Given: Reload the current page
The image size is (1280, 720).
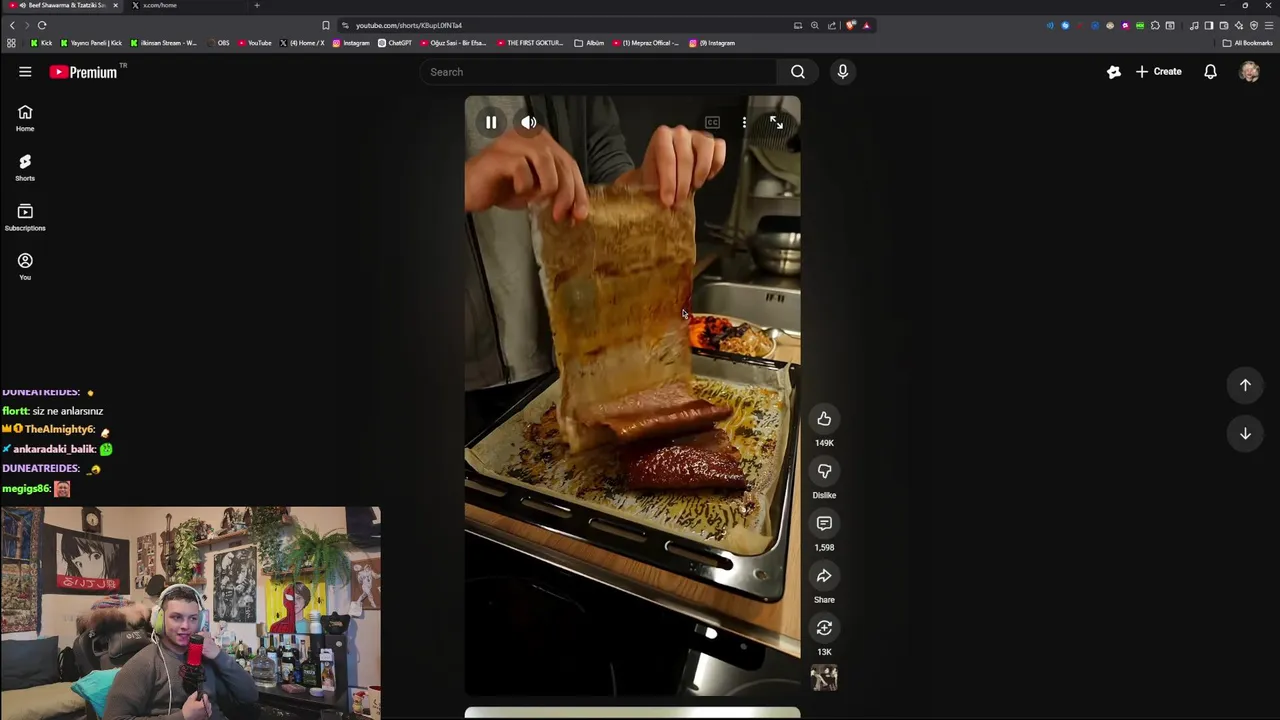Looking at the screenshot, I should (x=42, y=25).
